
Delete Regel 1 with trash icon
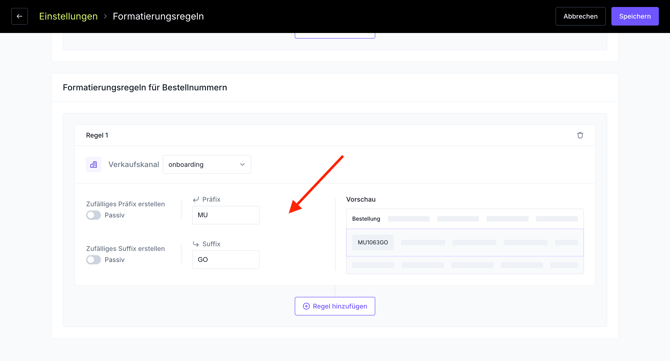[x=580, y=135]
